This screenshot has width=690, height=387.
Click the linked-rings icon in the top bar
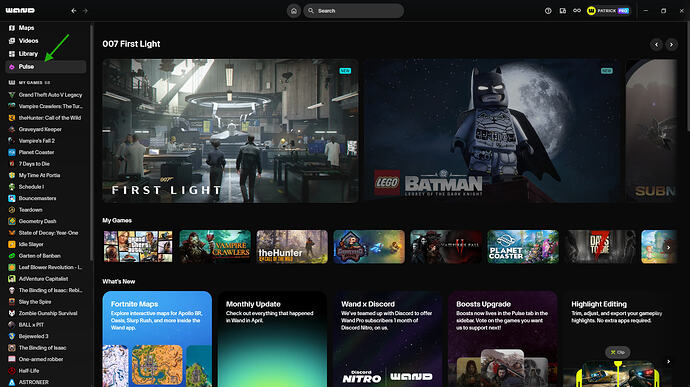click(x=577, y=11)
